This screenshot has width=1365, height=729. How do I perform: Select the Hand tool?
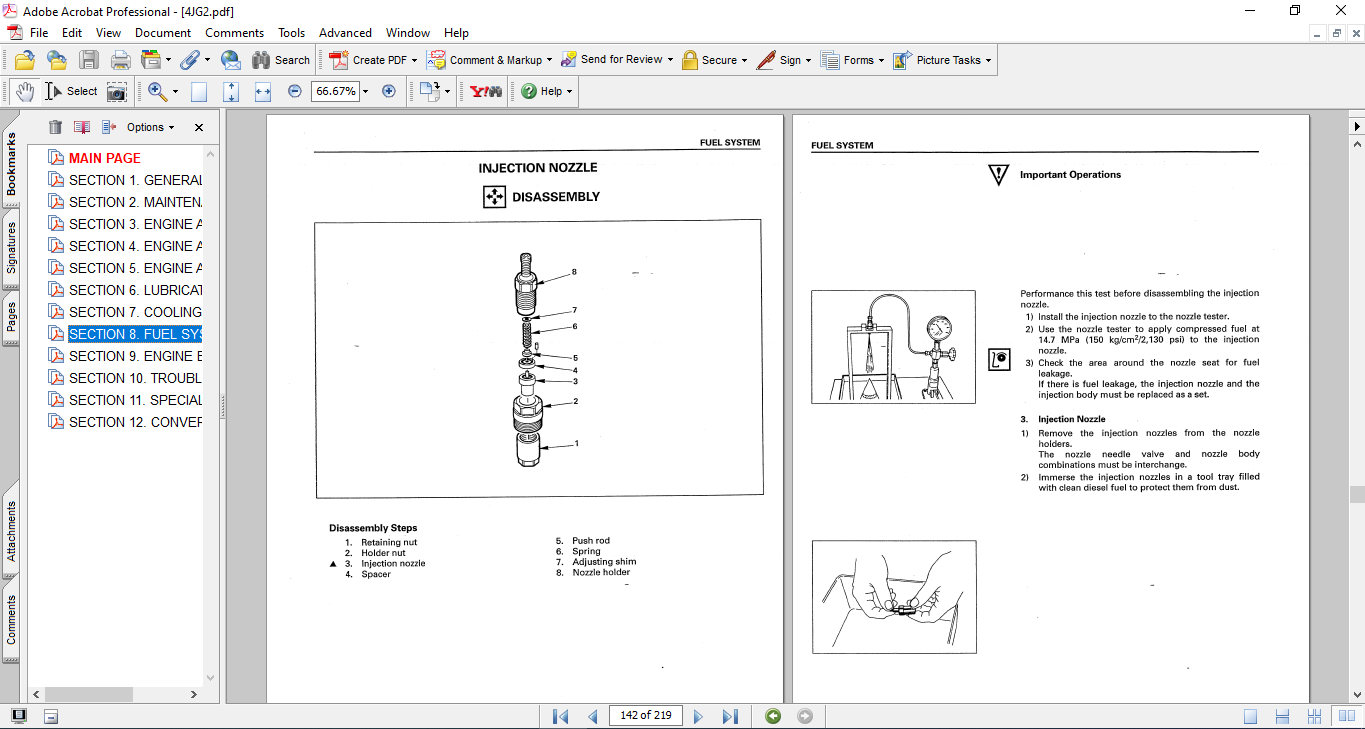click(24, 91)
